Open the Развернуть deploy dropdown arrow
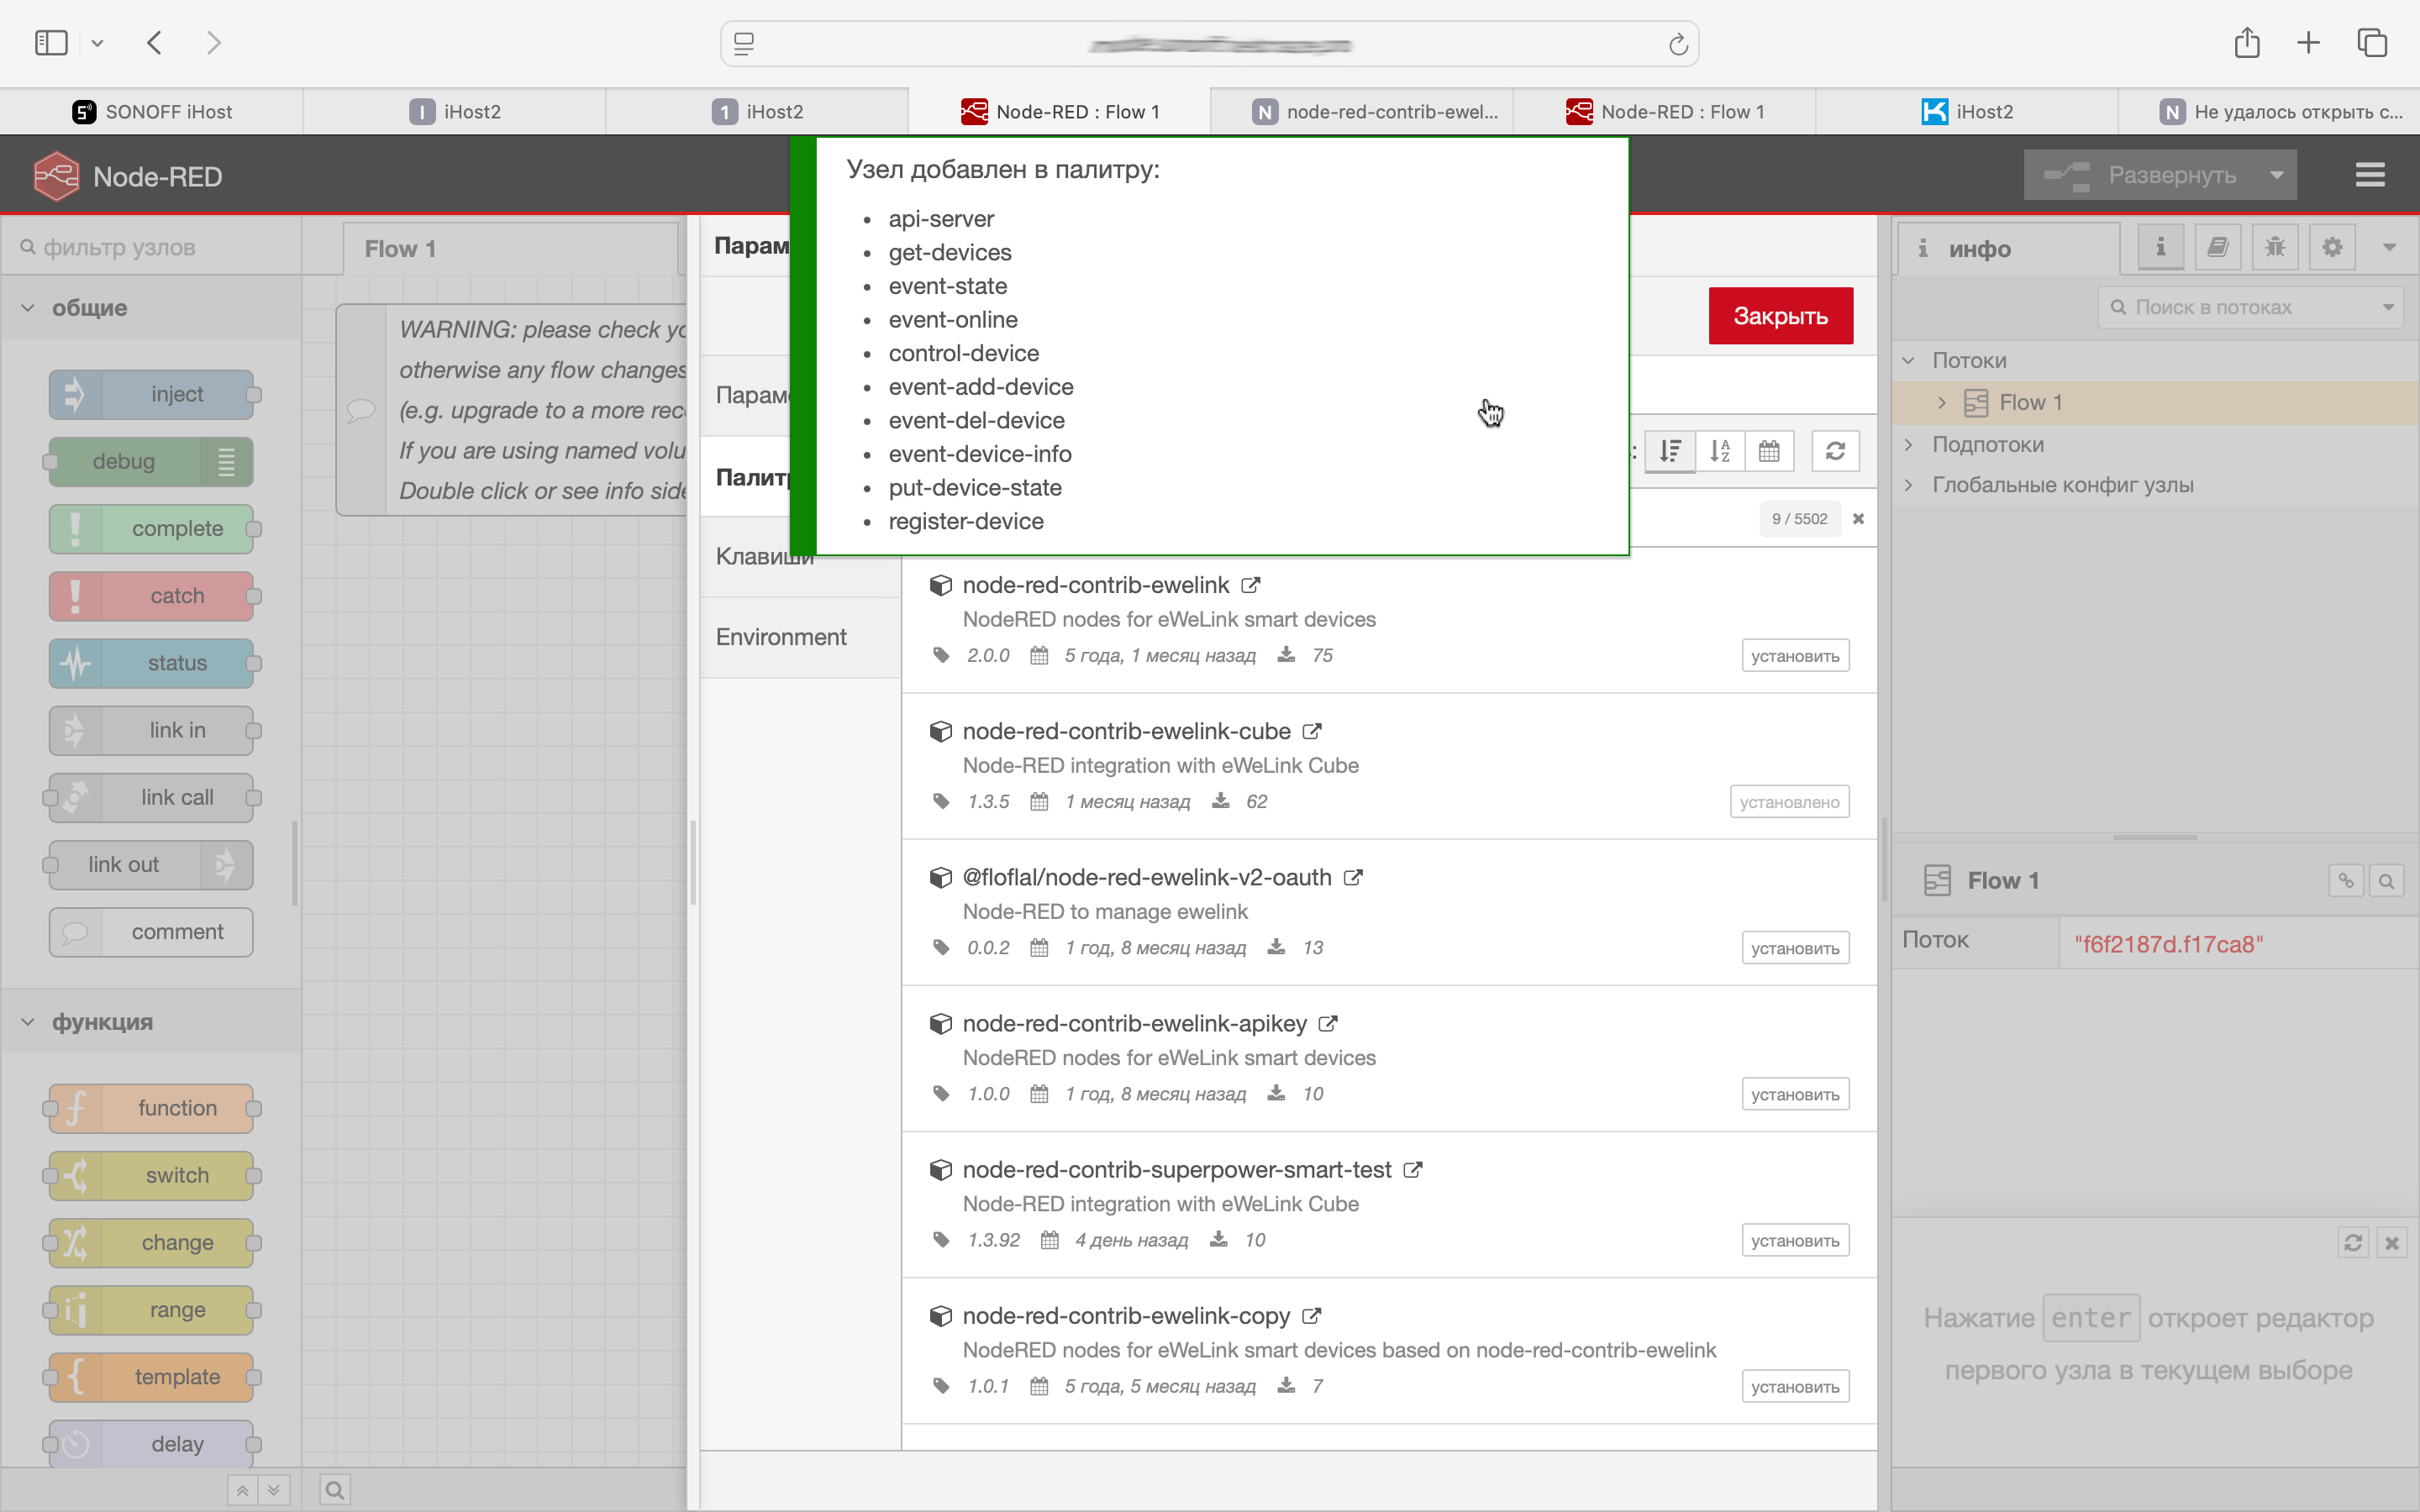The height and width of the screenshot is (1512, 2420). point(2277,175)
